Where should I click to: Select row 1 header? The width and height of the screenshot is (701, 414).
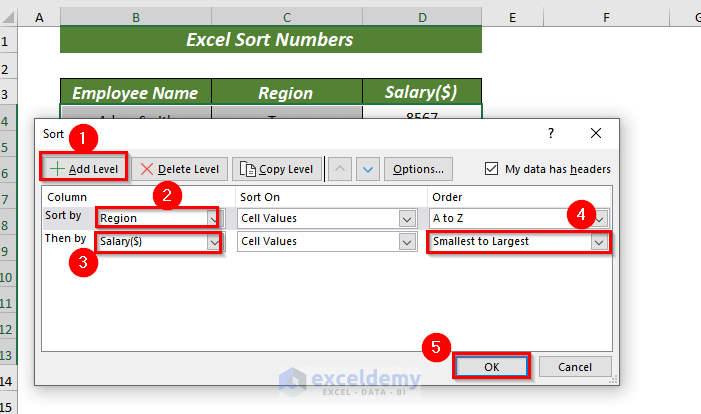(8, 41)
